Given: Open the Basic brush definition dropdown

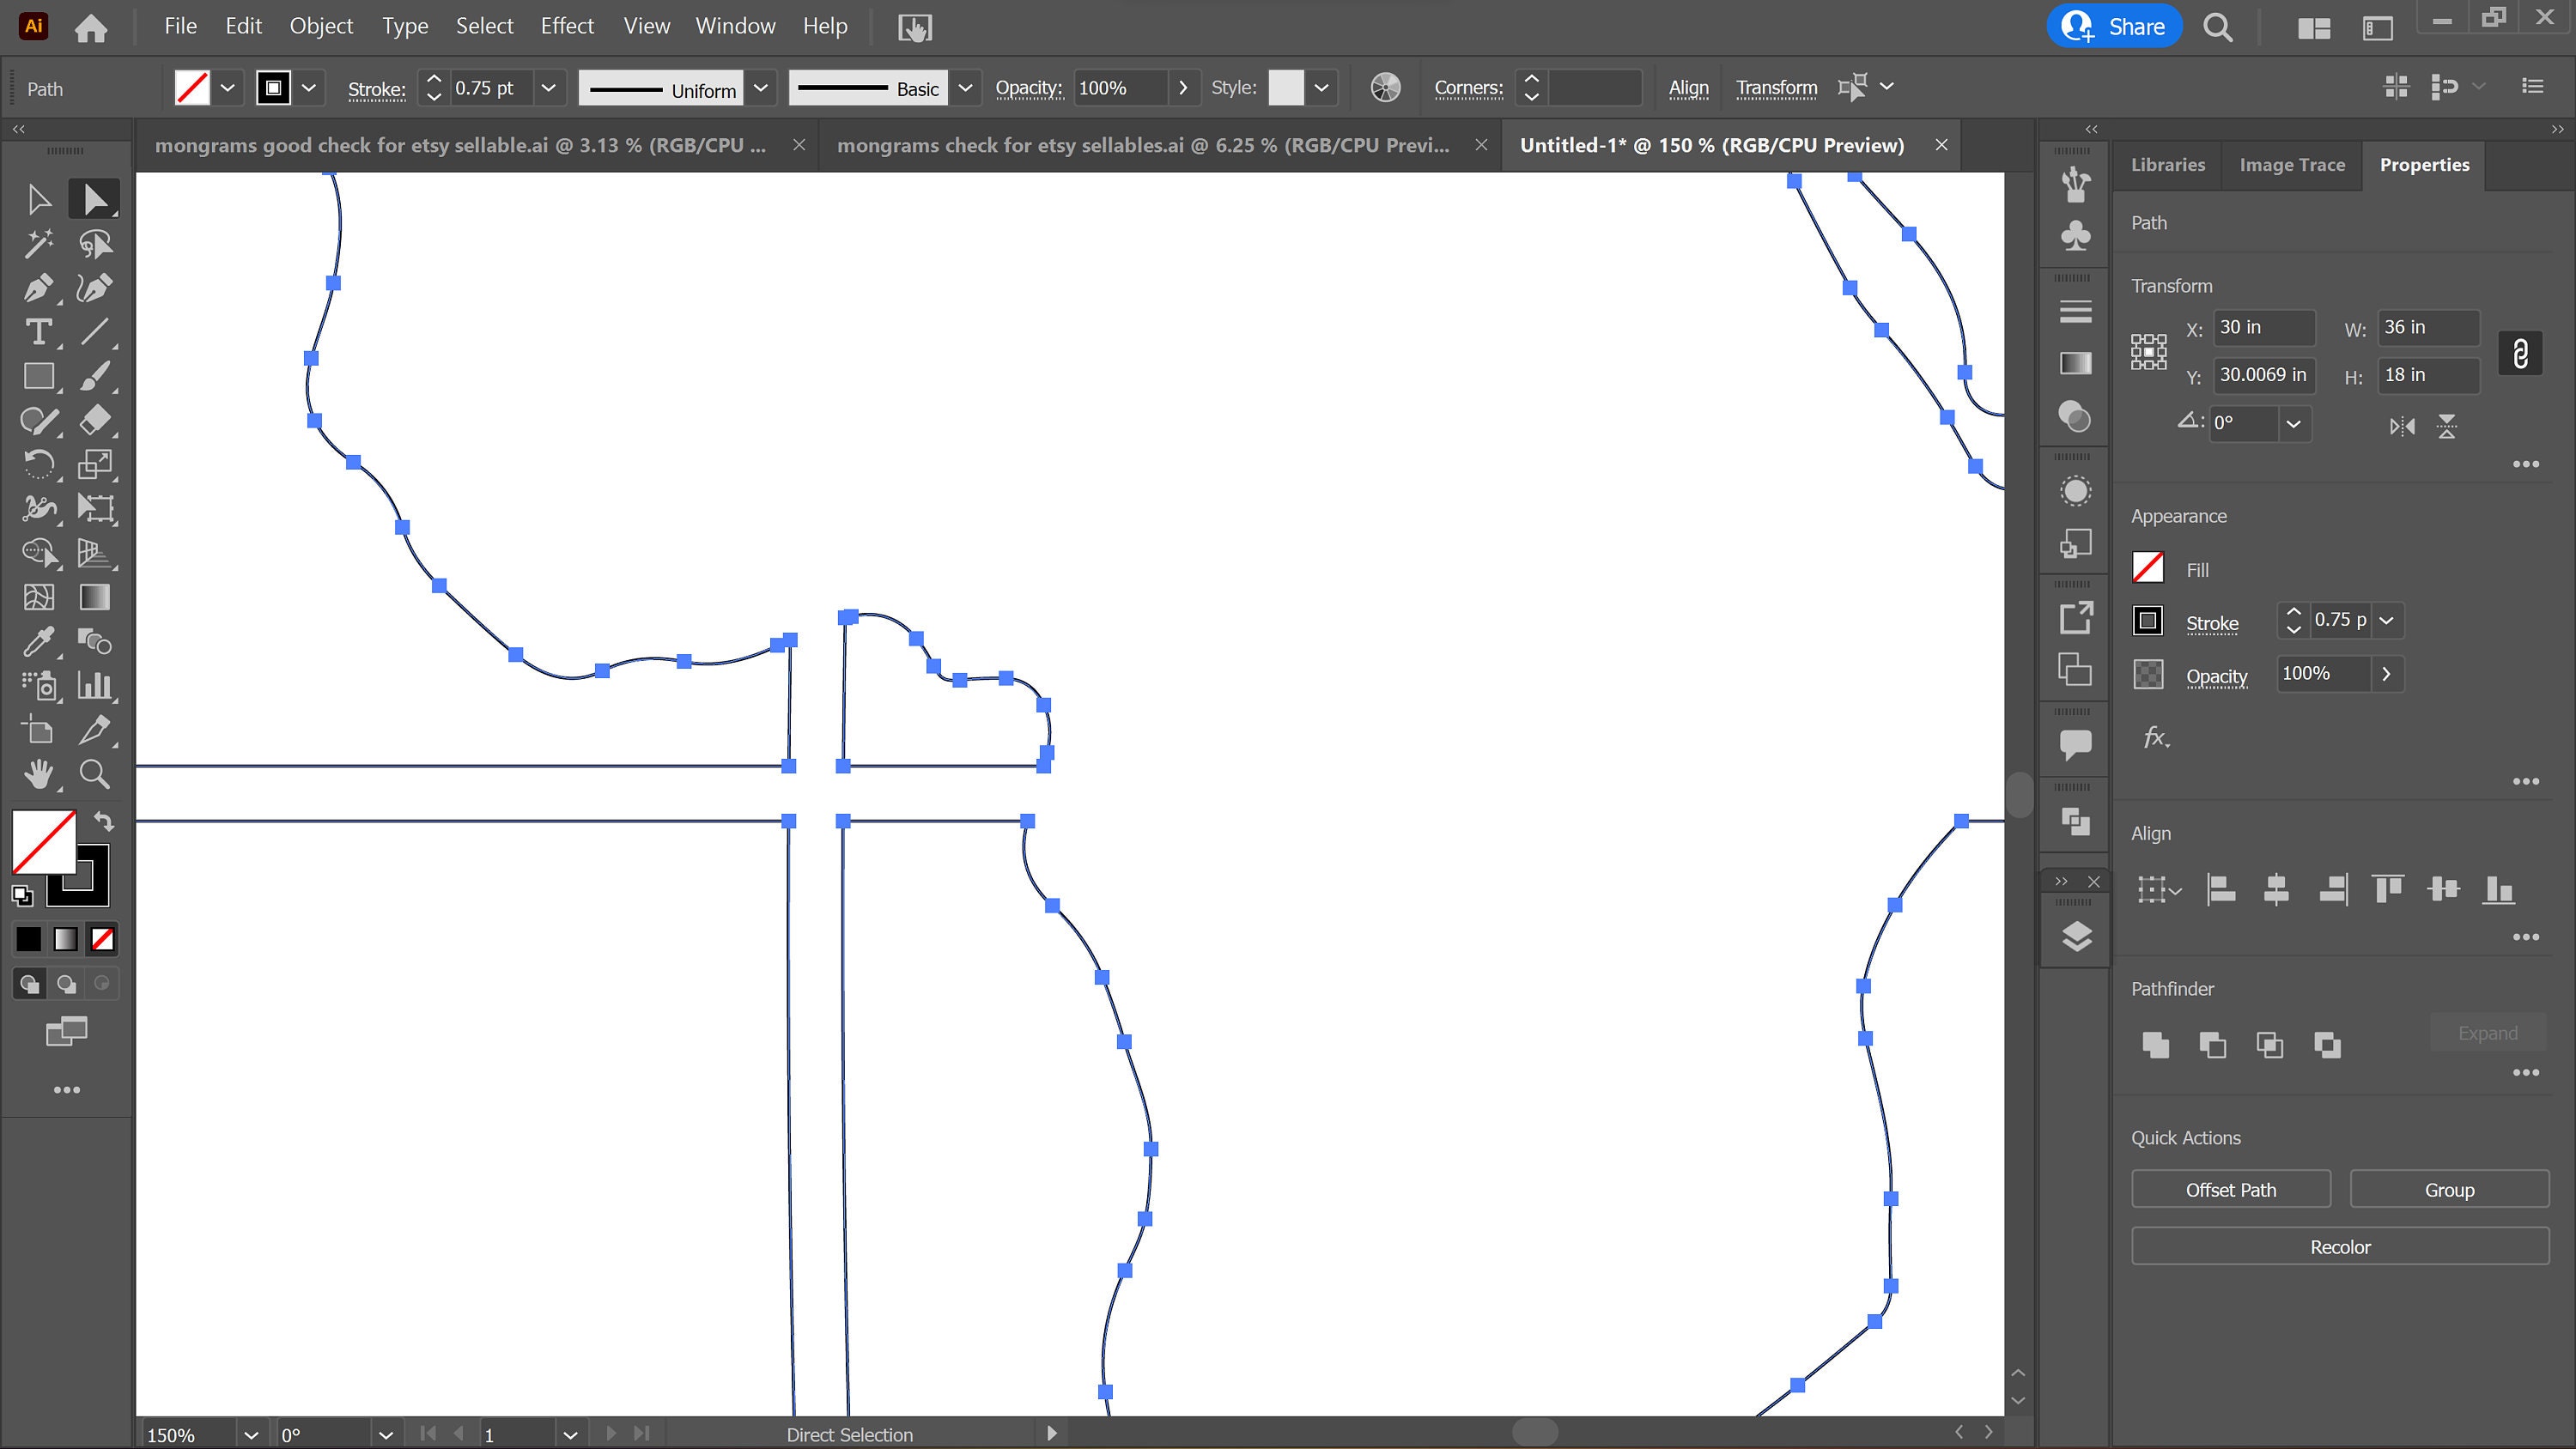Looking at the screenshot, I should coord(965,87).
